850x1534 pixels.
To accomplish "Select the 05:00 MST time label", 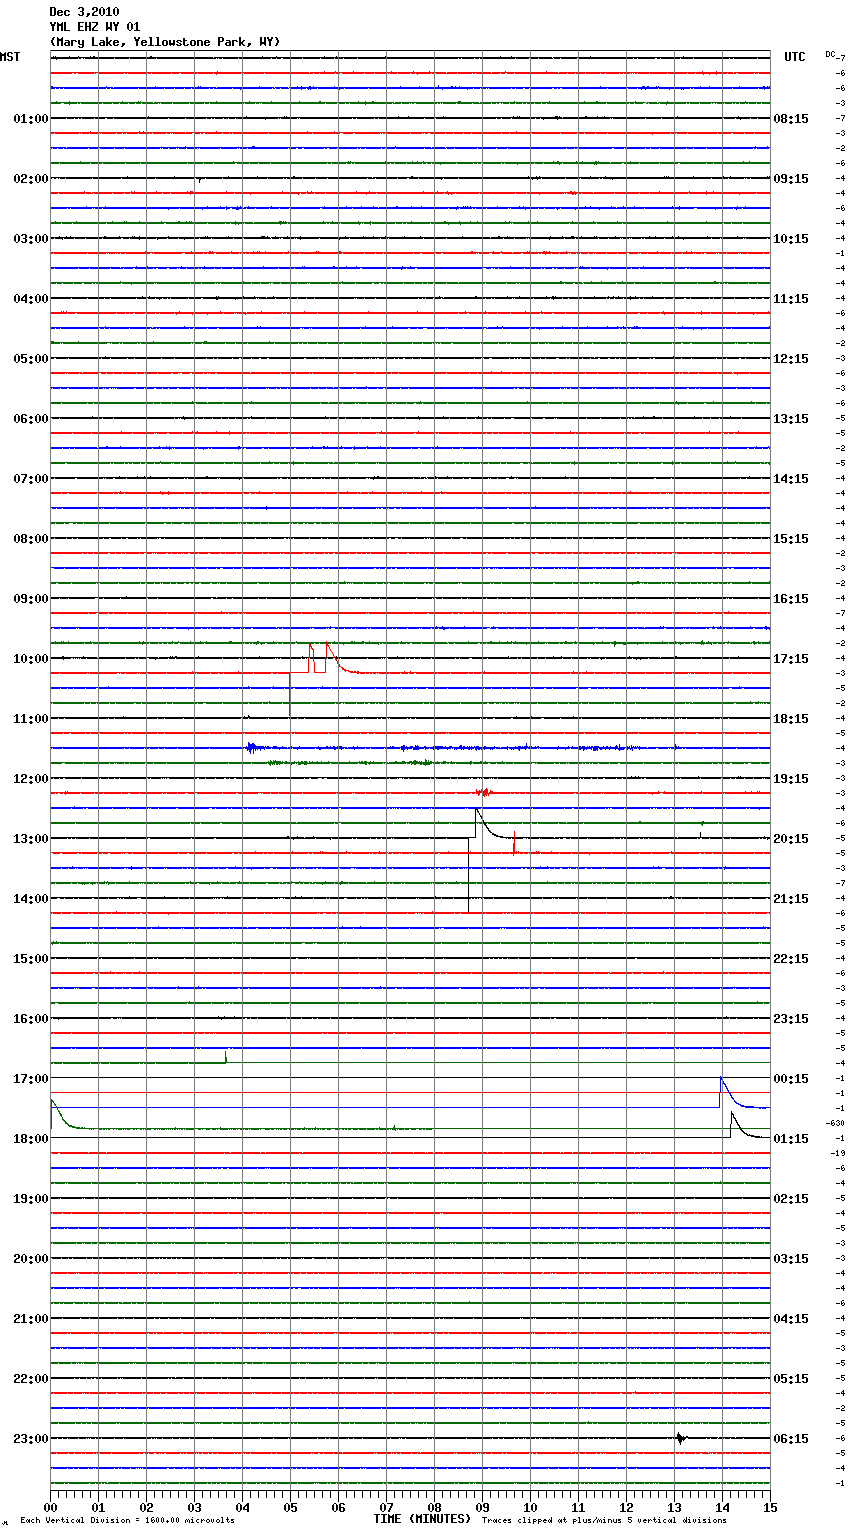I will 31,358.
